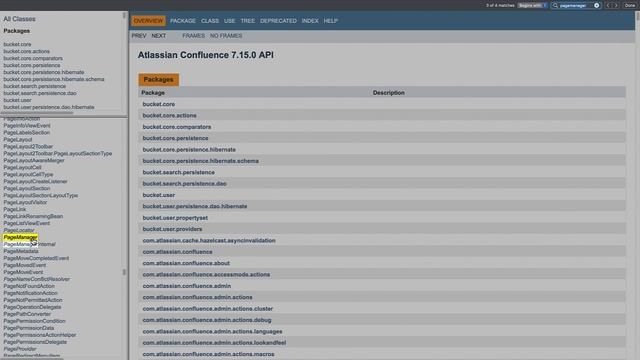Go to next find match arrow
640x360 pixels.
click(x=616, y=6)
